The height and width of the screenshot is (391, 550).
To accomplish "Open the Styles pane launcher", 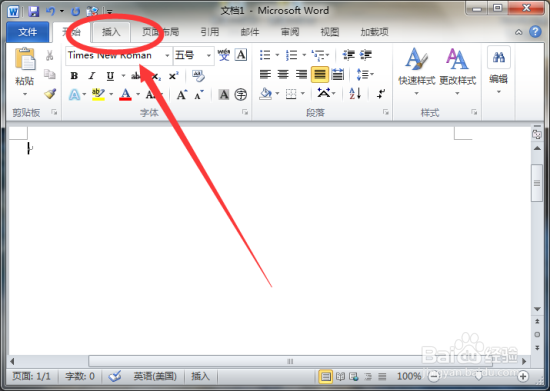I will 474,112.
